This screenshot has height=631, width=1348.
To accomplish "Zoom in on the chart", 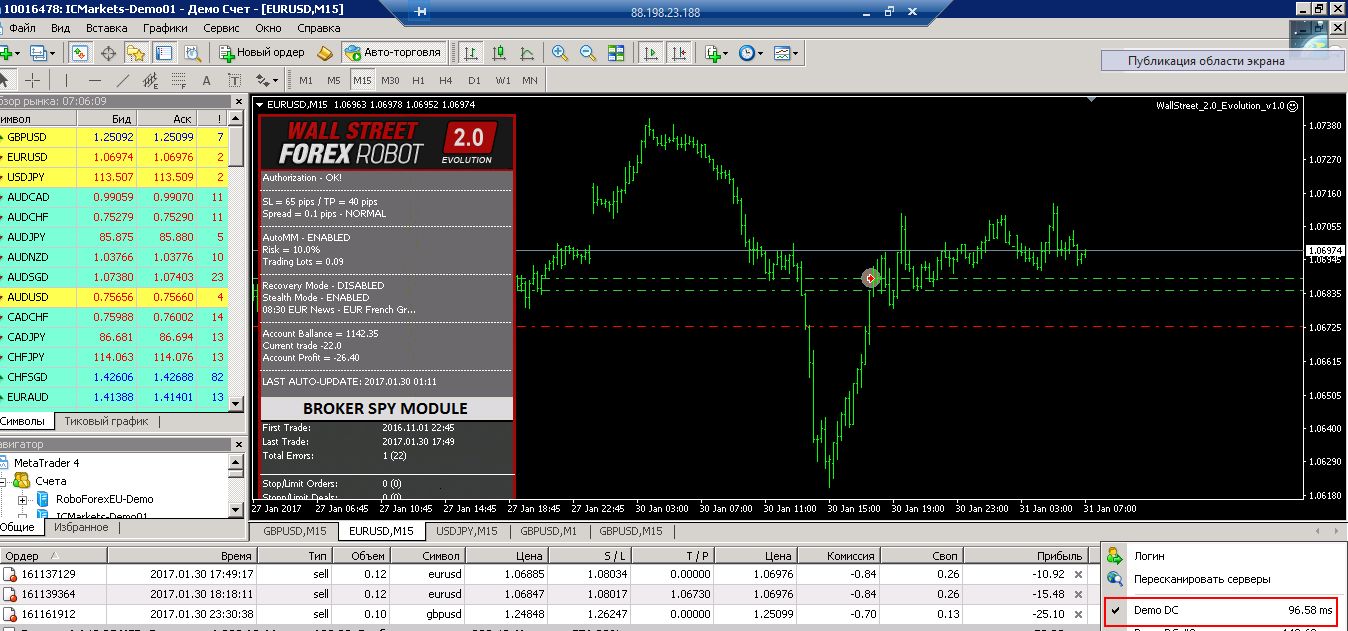I will [x=560, y=53].
